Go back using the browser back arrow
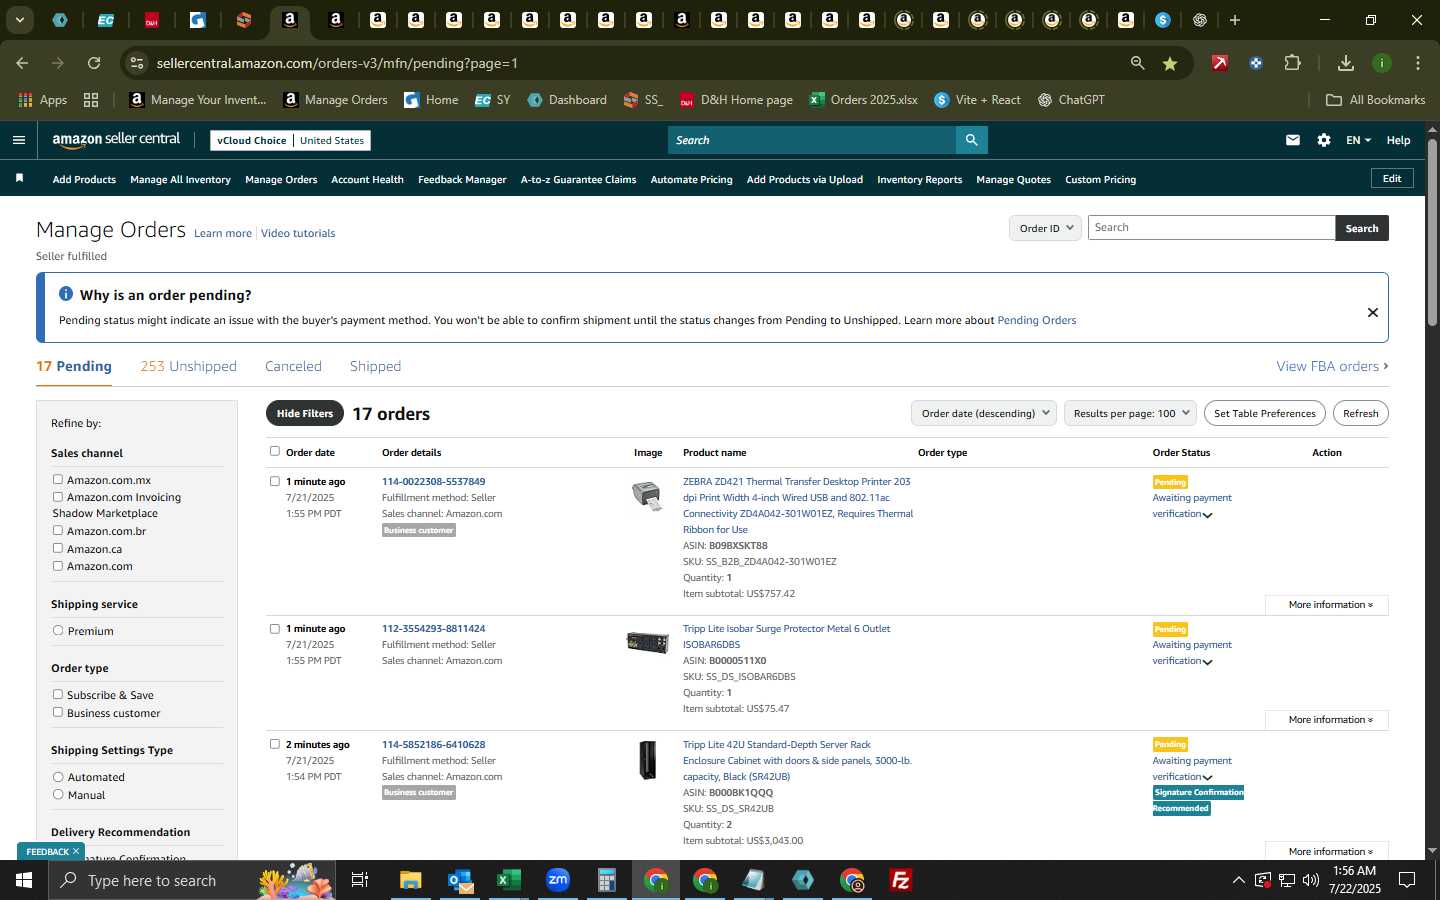This screenshot has height=900, width=1440. [x=22, y=63]
